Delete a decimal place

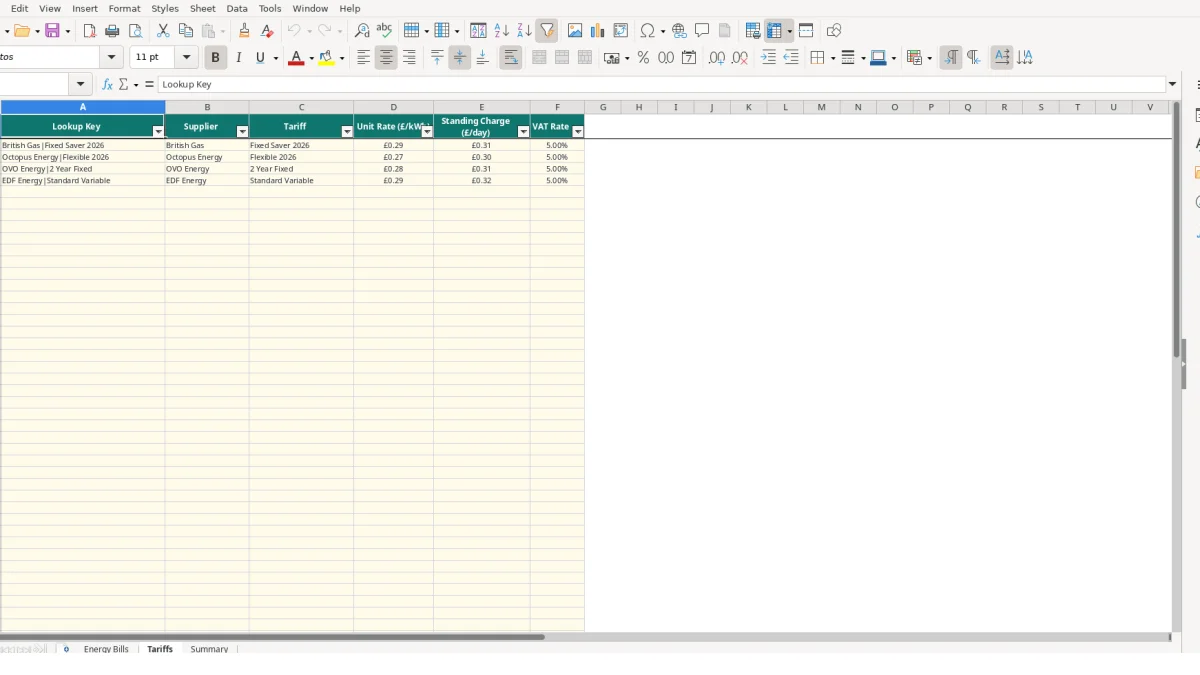(740, 58)
